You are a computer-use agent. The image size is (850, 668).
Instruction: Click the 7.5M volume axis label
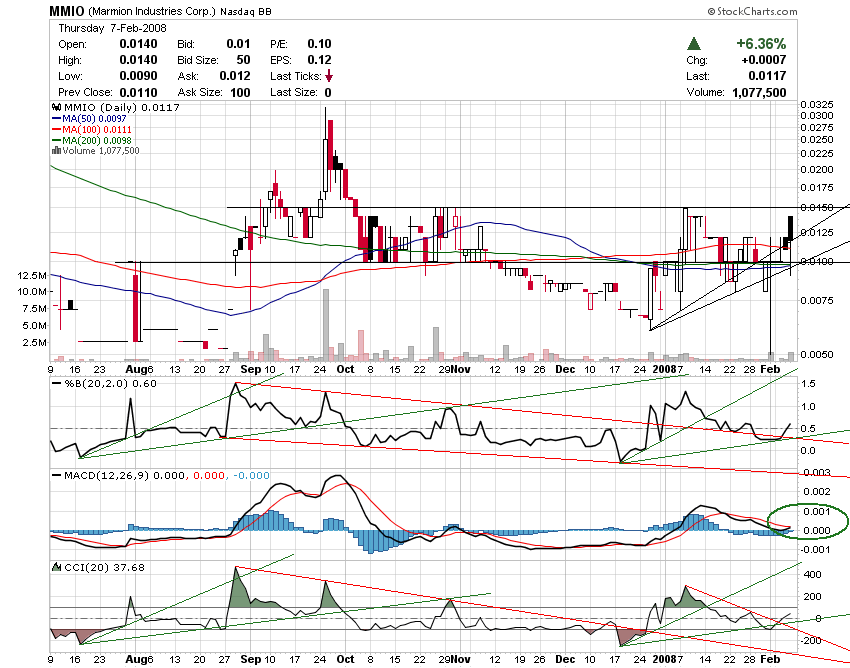[35, 309]
